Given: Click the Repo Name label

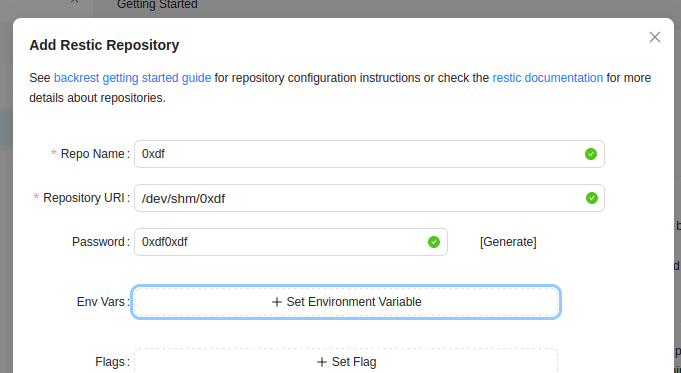Looking at the screenshot, I should click(x=93, y=154).
